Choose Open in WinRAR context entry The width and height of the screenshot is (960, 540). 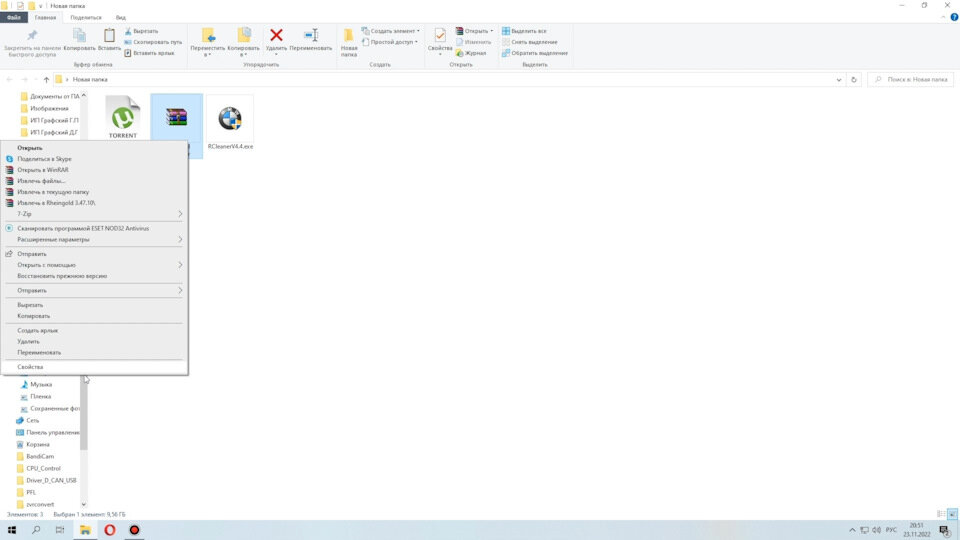click(94, 170)
